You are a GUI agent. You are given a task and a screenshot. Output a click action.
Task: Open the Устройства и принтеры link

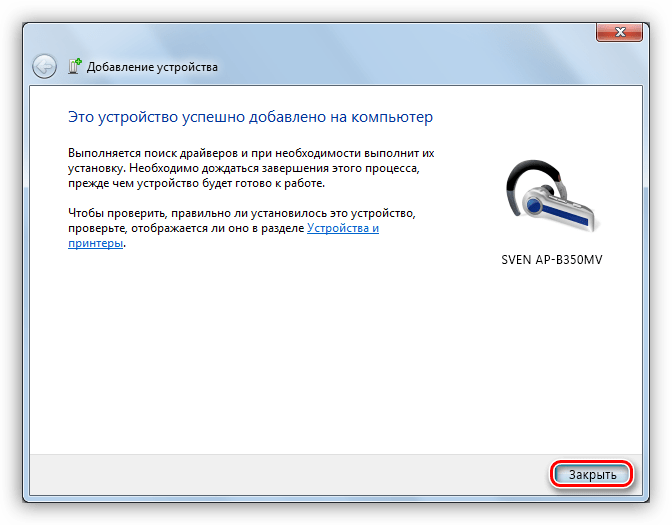[x=343, y=228]
